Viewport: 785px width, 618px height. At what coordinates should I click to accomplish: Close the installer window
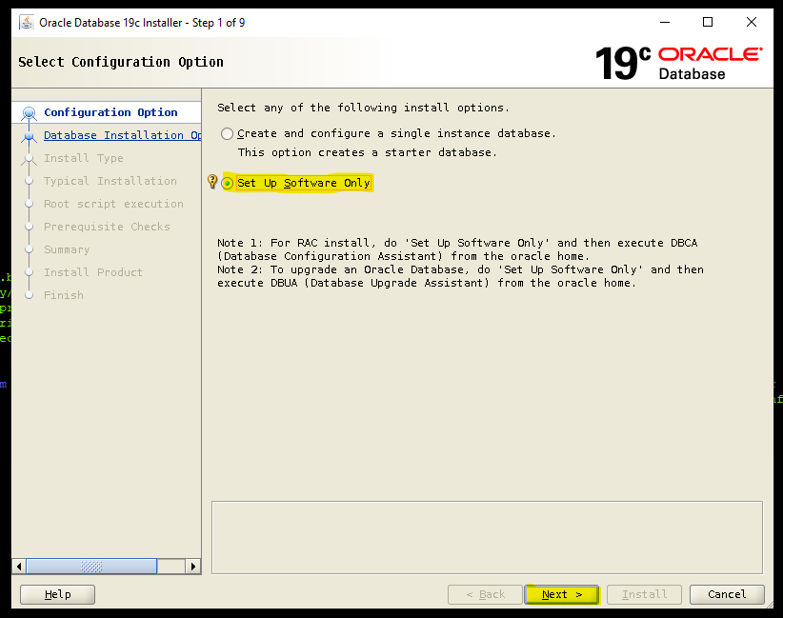point(751,22)
